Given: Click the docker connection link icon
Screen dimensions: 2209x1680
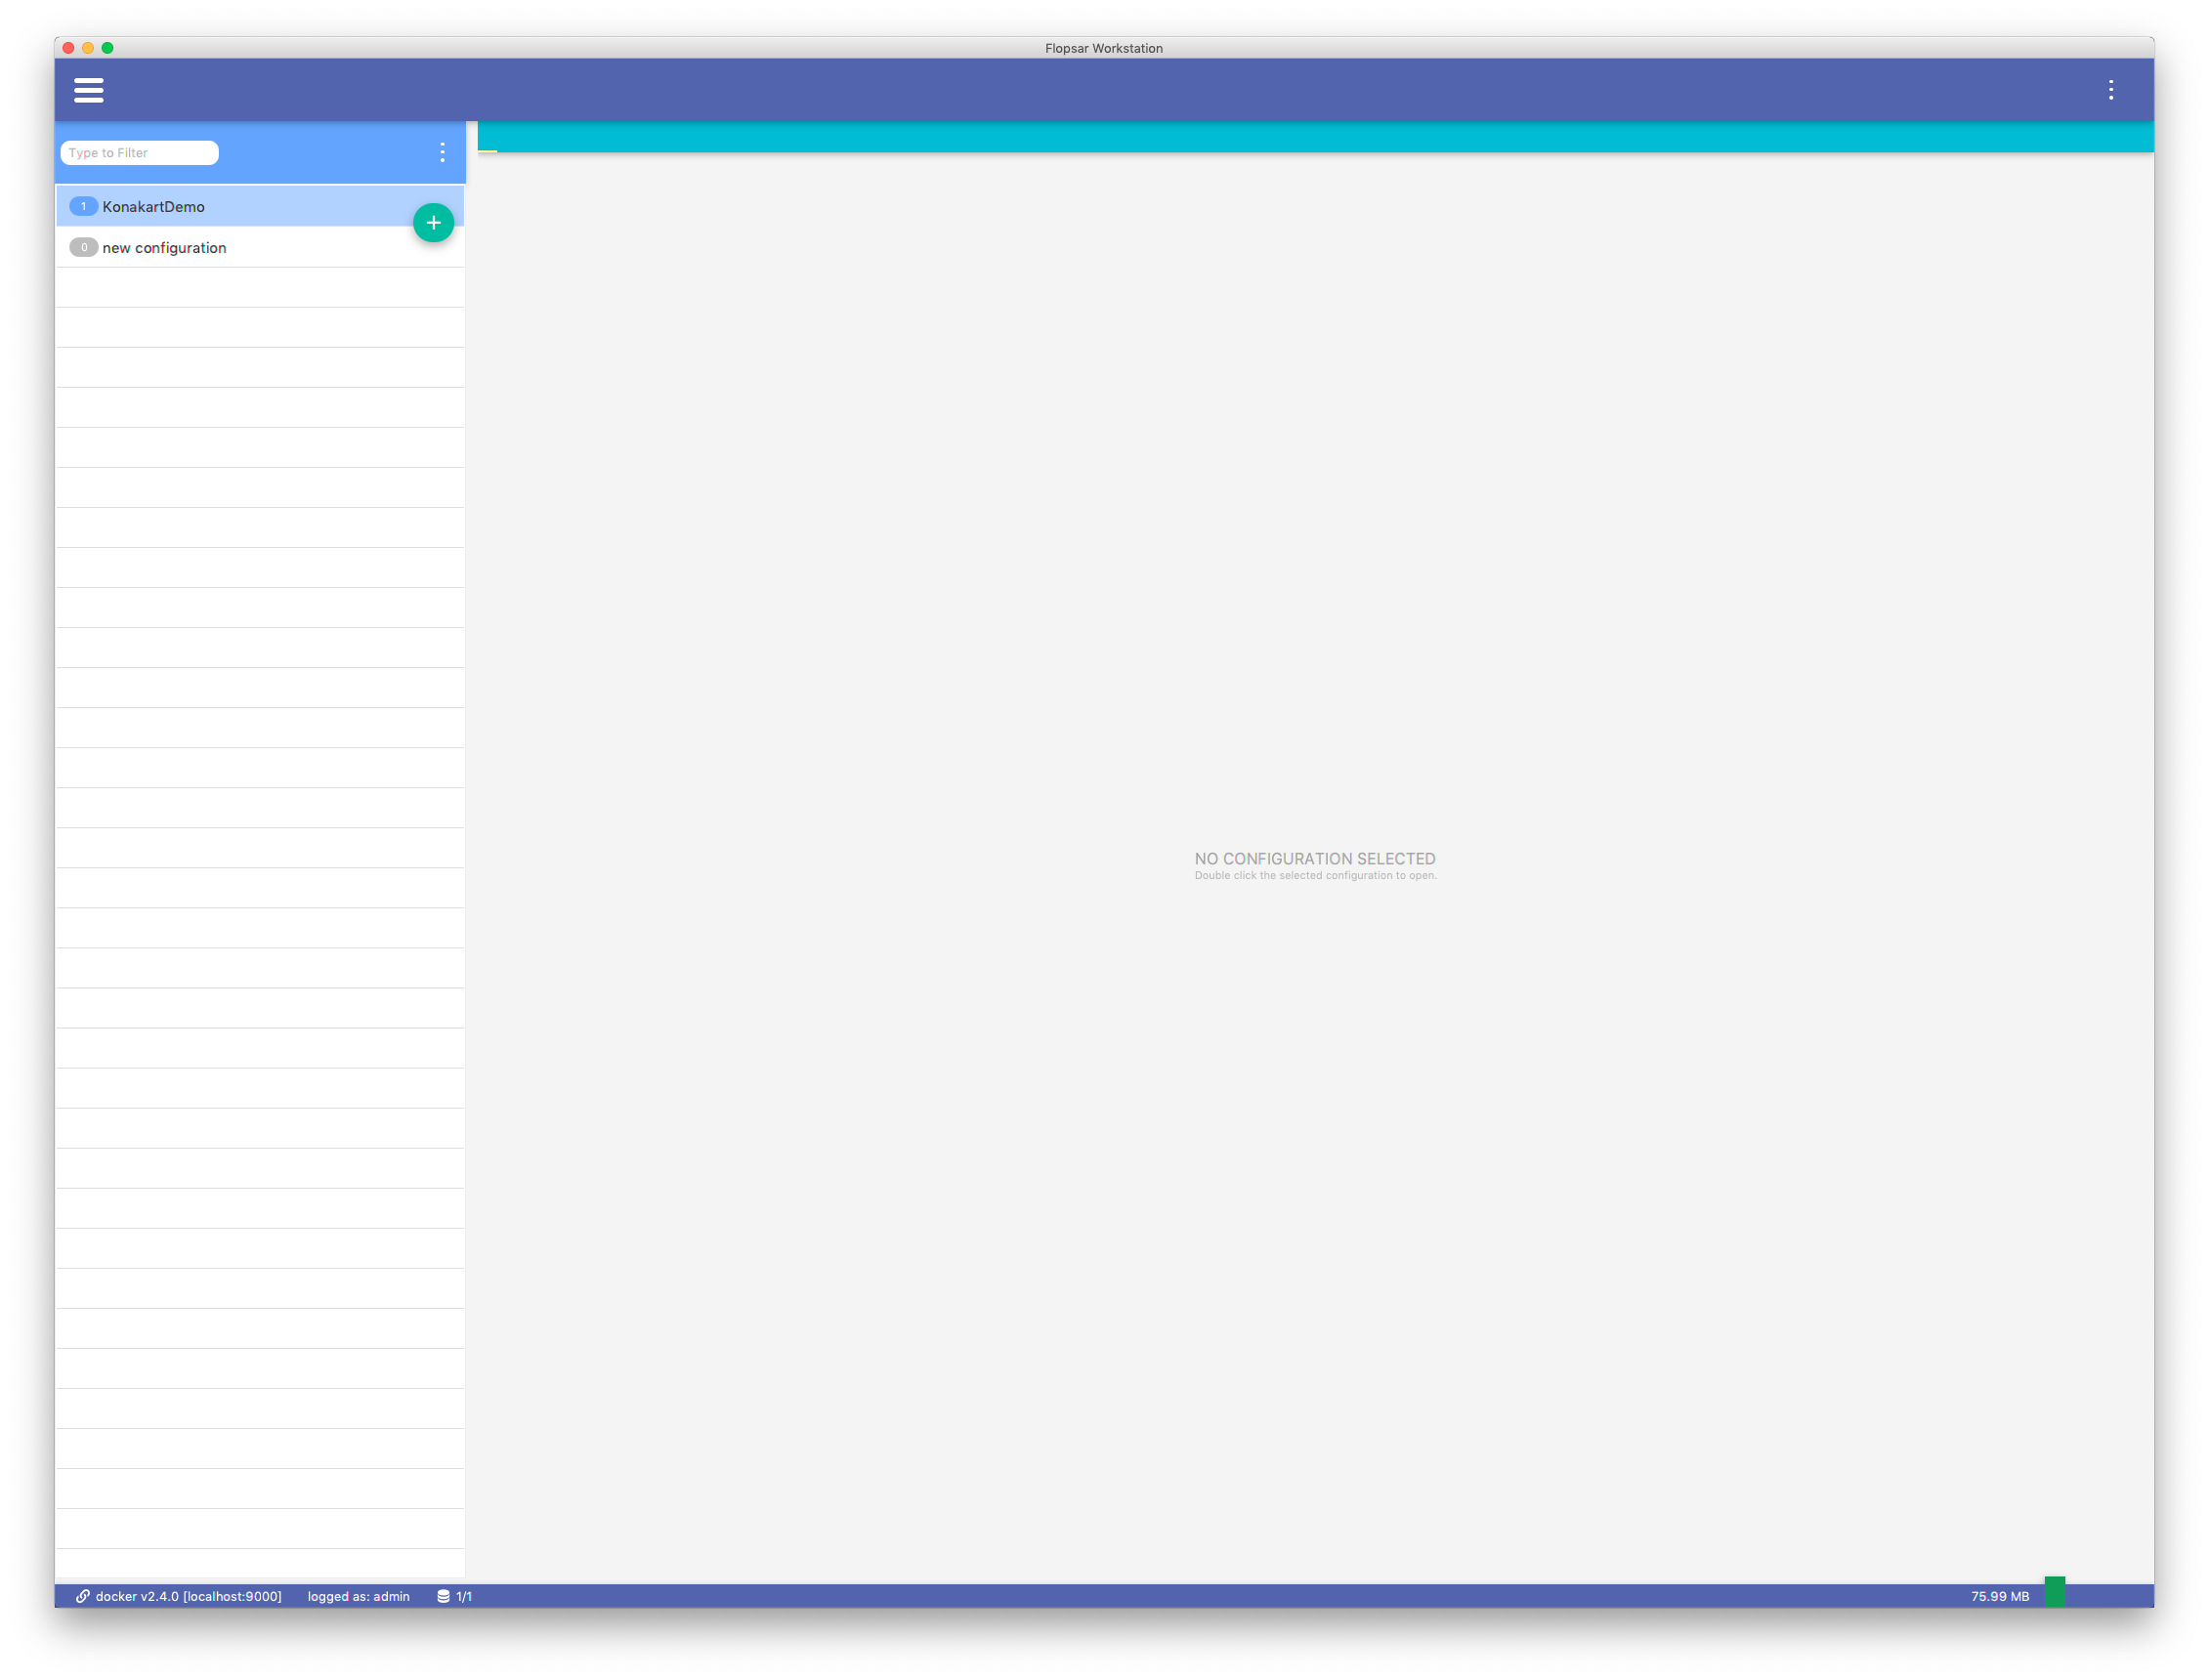Looking at the screenshot, I should [83, 1595].
